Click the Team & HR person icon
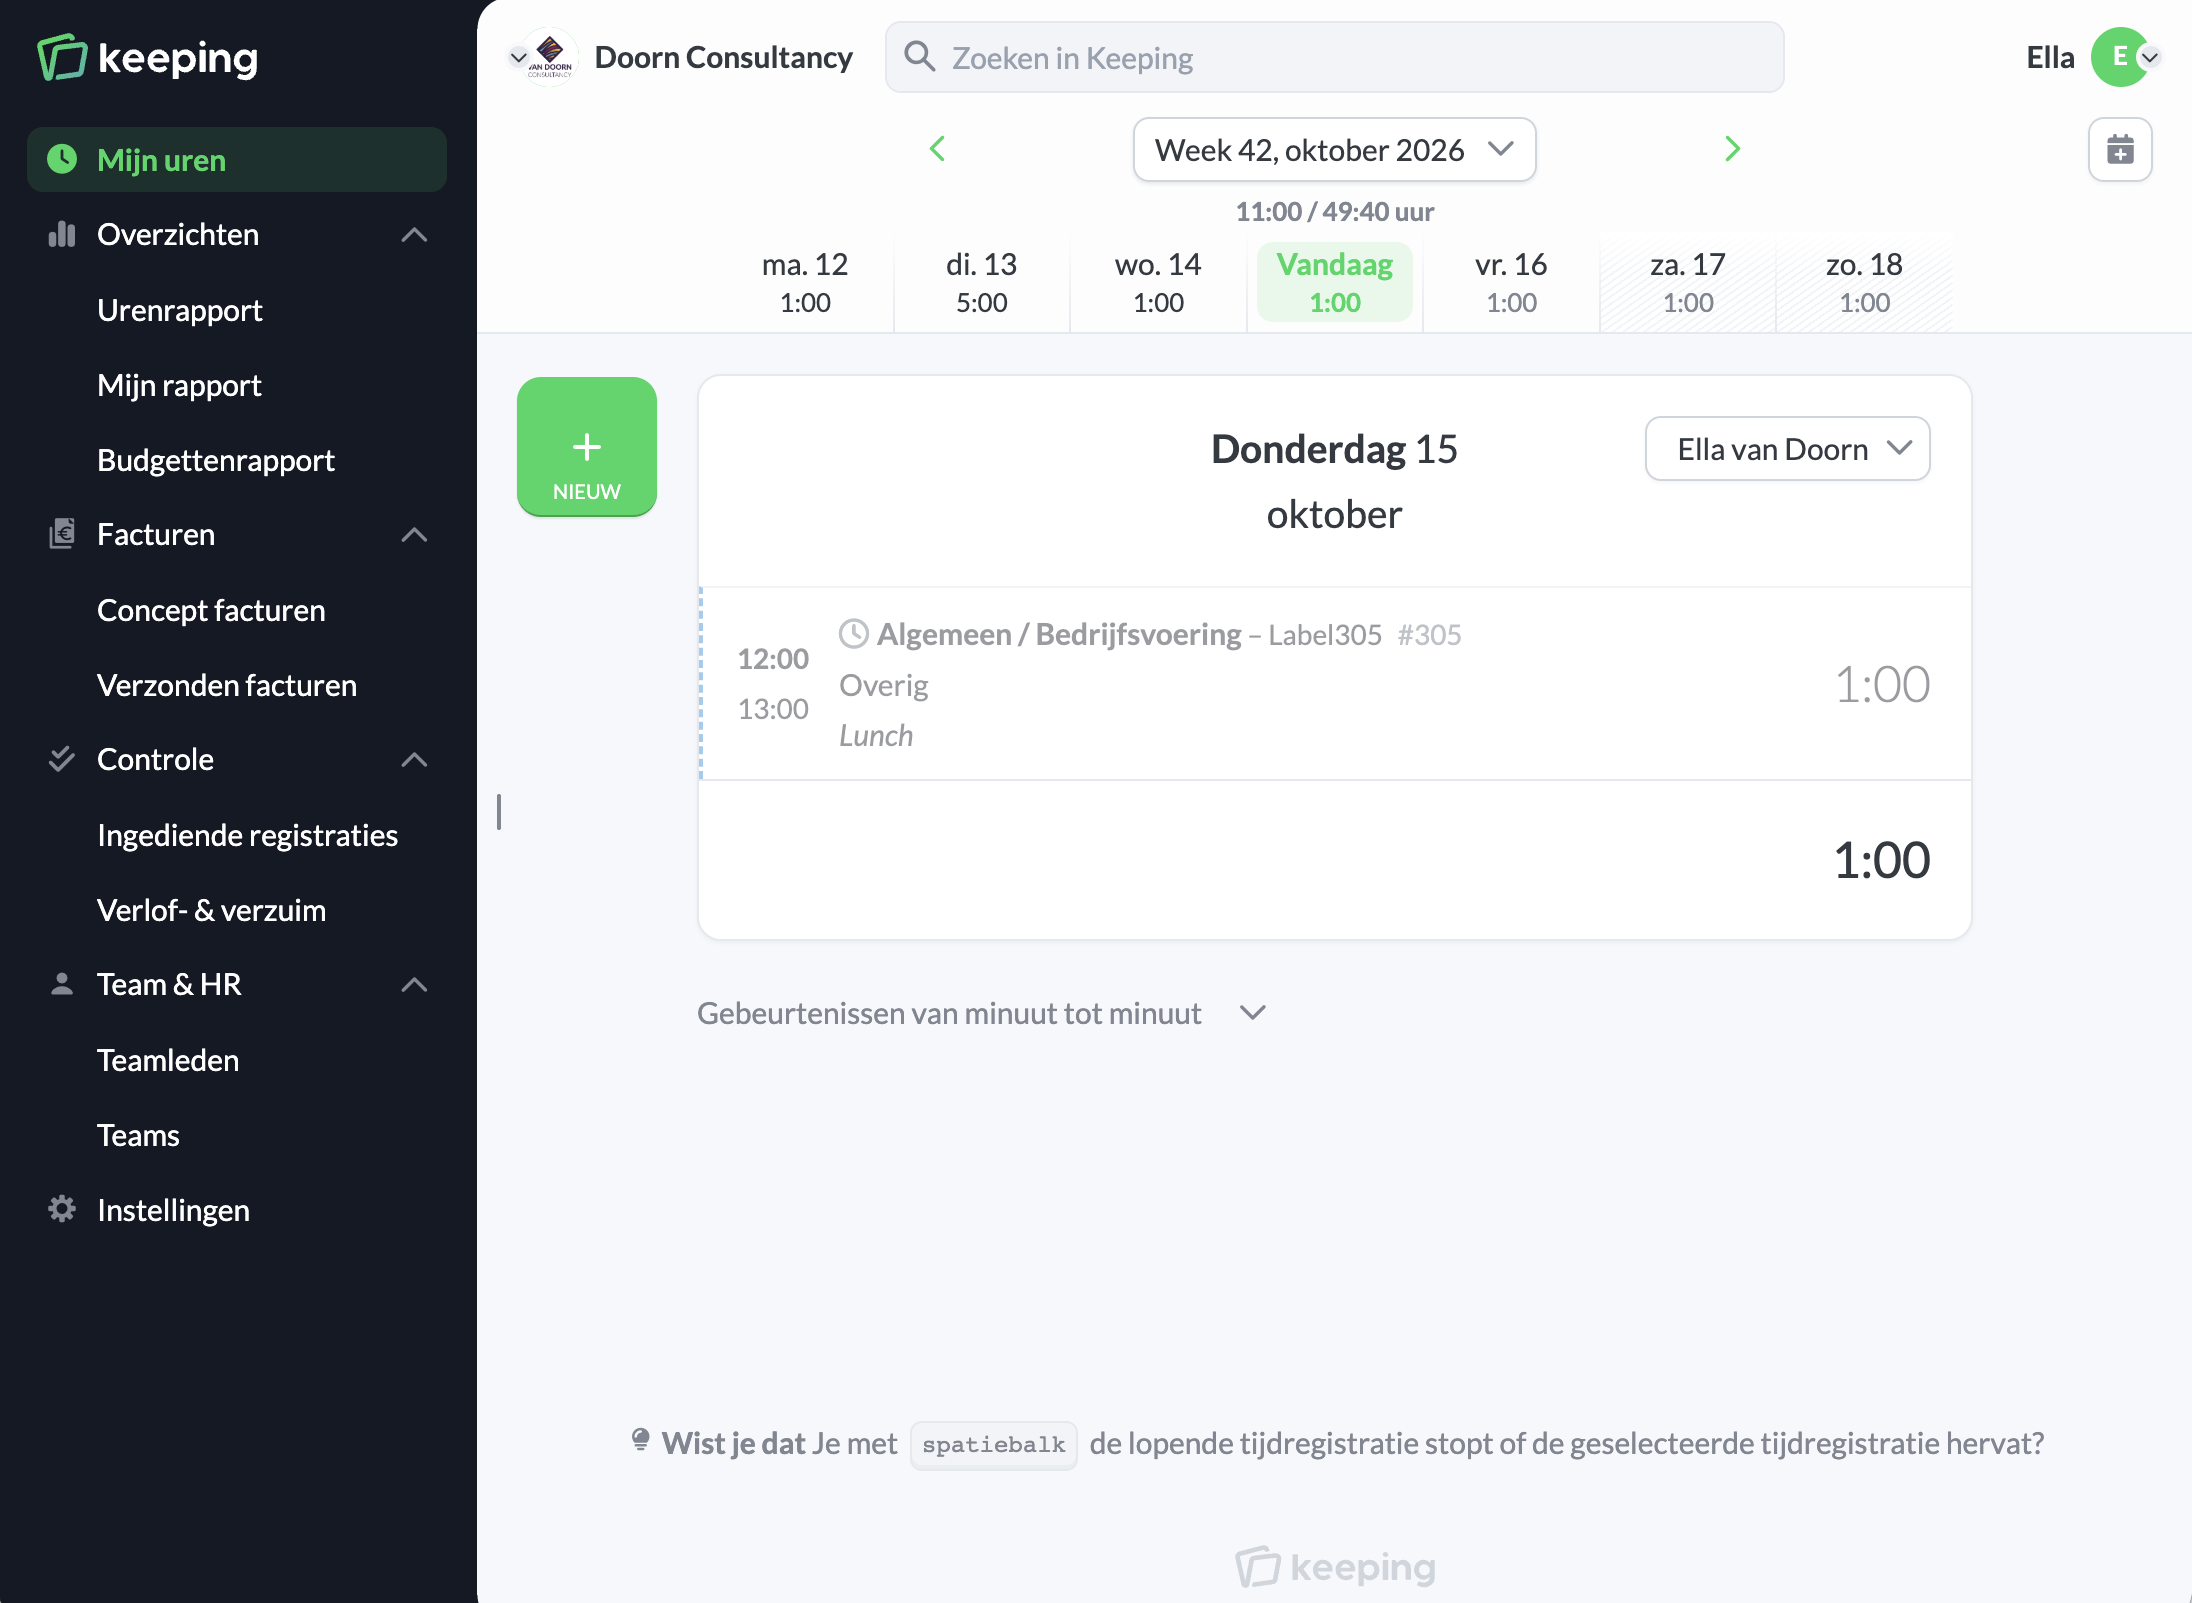Image resolution: width=2192 pixels, height=1603 pixels. (x=62, y=984)
